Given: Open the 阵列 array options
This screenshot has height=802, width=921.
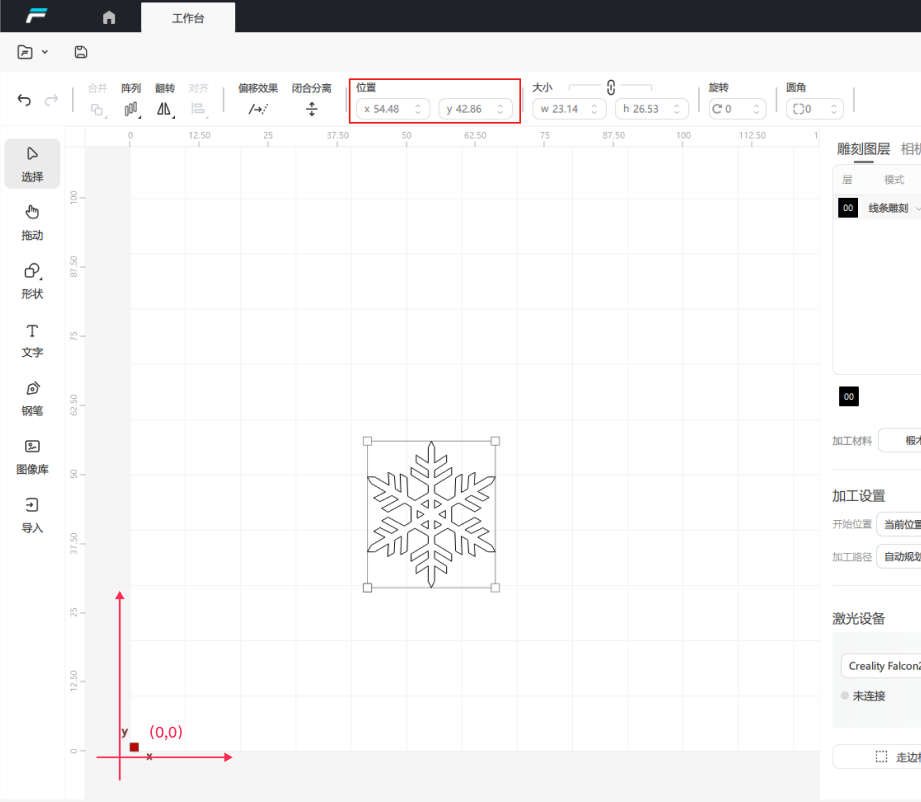Looking at the screenshot, I should pyautogui.click(x=131, y=108).
